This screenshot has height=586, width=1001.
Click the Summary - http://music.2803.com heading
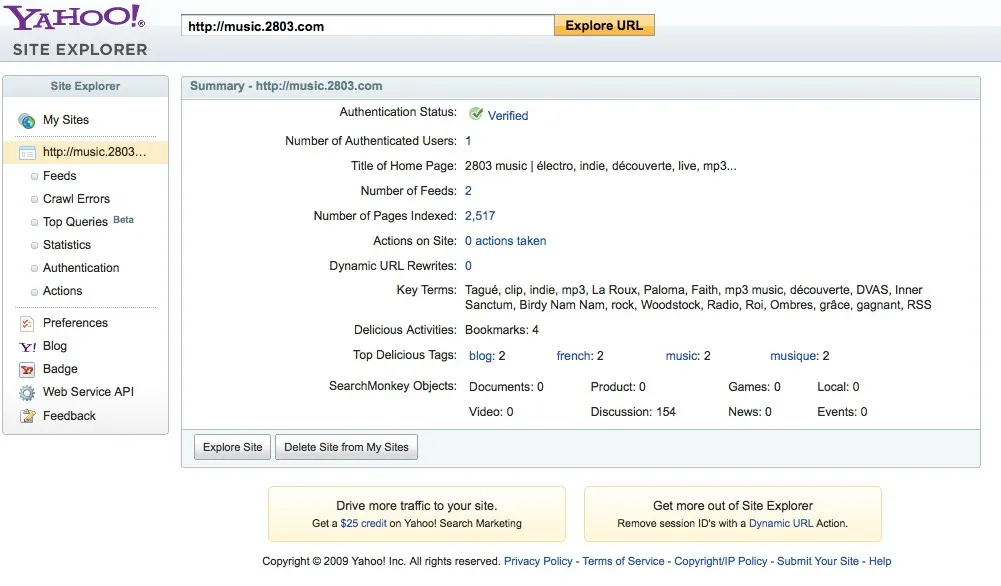click(x=286, y=86)
